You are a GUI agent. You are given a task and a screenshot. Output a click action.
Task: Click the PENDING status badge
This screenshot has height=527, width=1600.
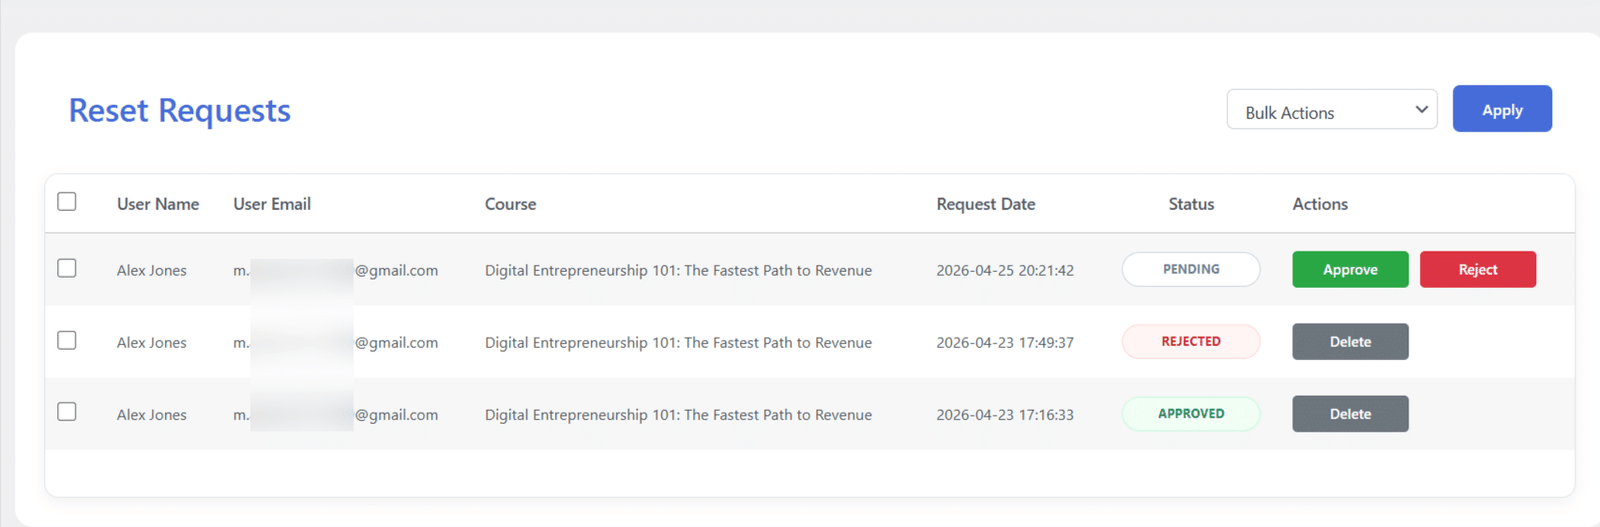[1191, 269]
